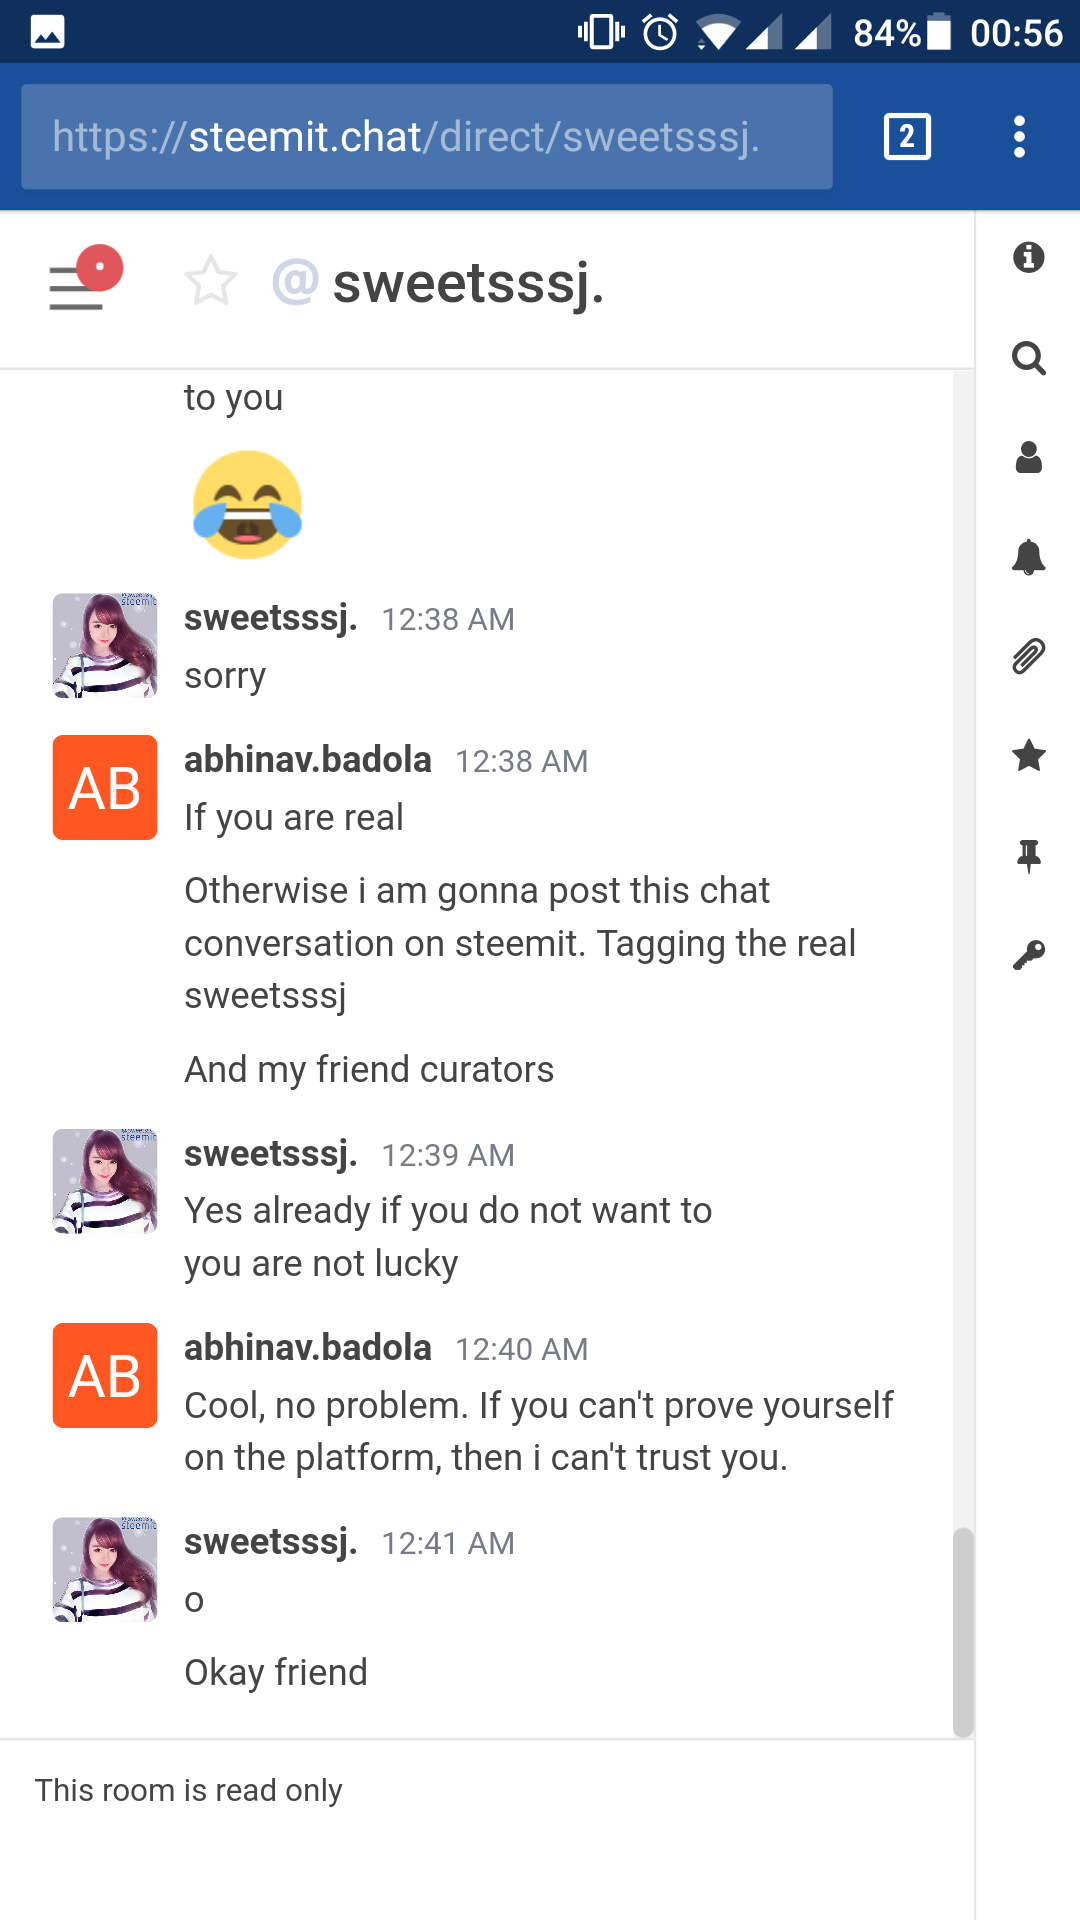Open the browser tab switcher

(906, 136)
